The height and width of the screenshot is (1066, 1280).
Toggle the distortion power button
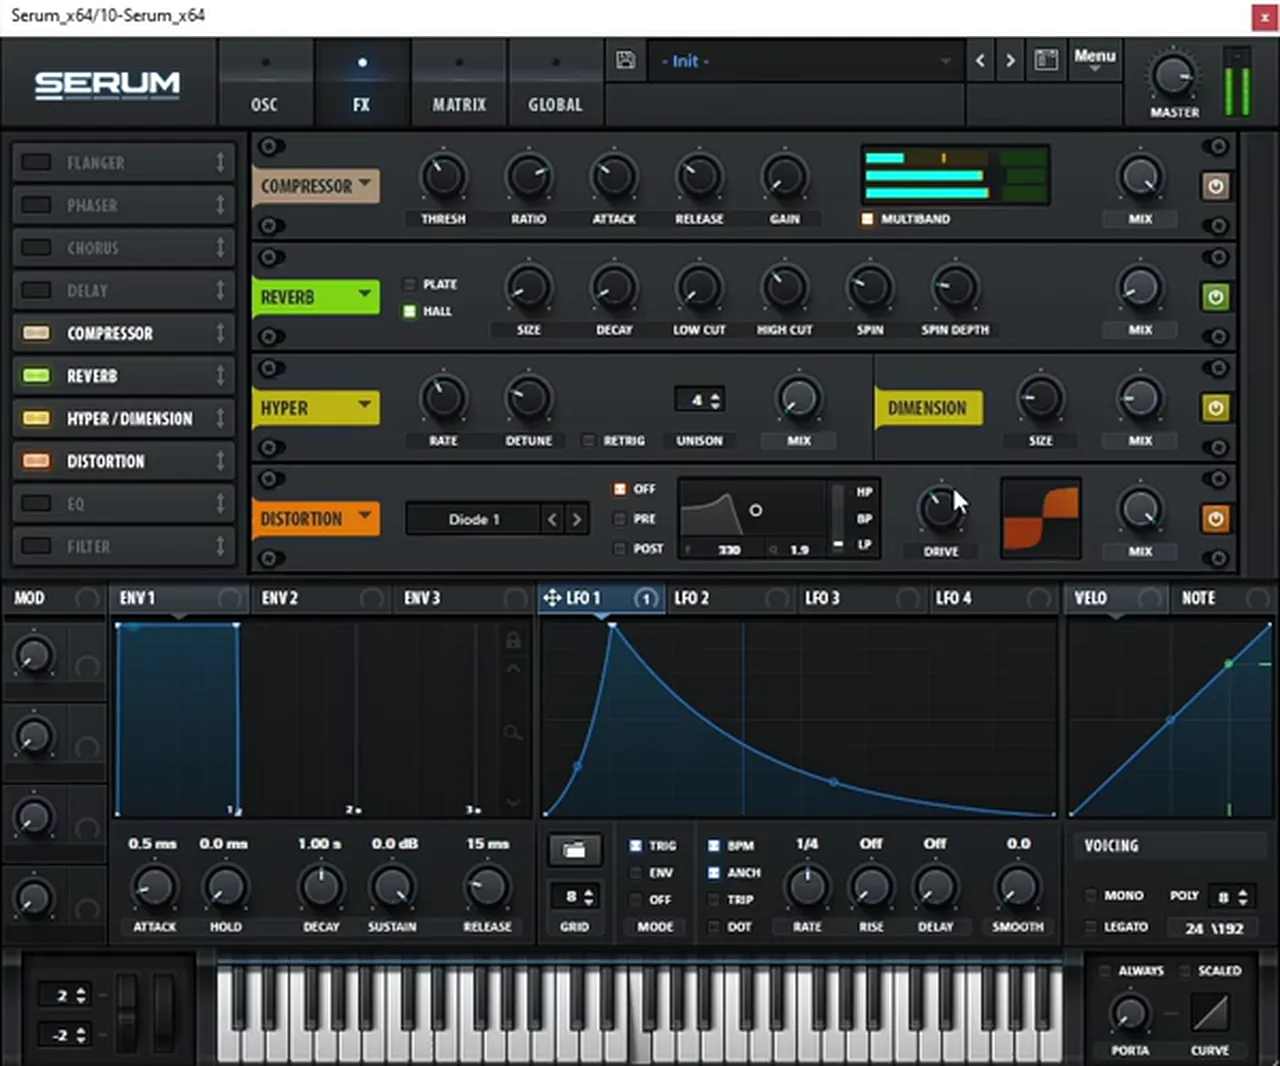point(1215,519)
